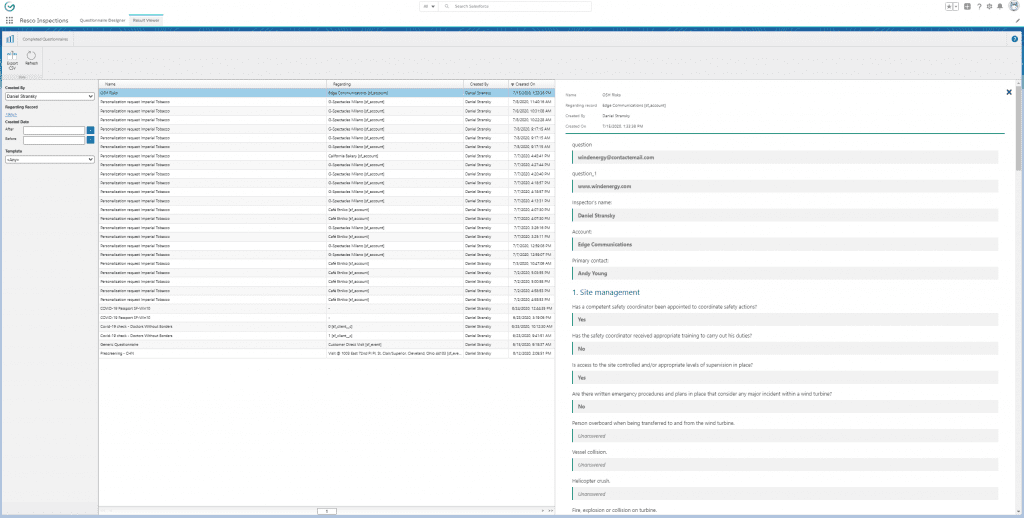Image resolution: width=1024 pixels, height=518 pixels.
Task: Open the setup gear icon
Action: tap(989, 7)
